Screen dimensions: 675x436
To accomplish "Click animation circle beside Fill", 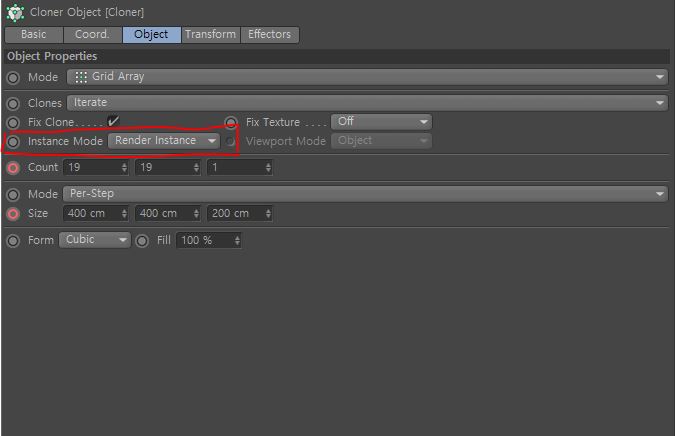I will [x=142, y=241].
